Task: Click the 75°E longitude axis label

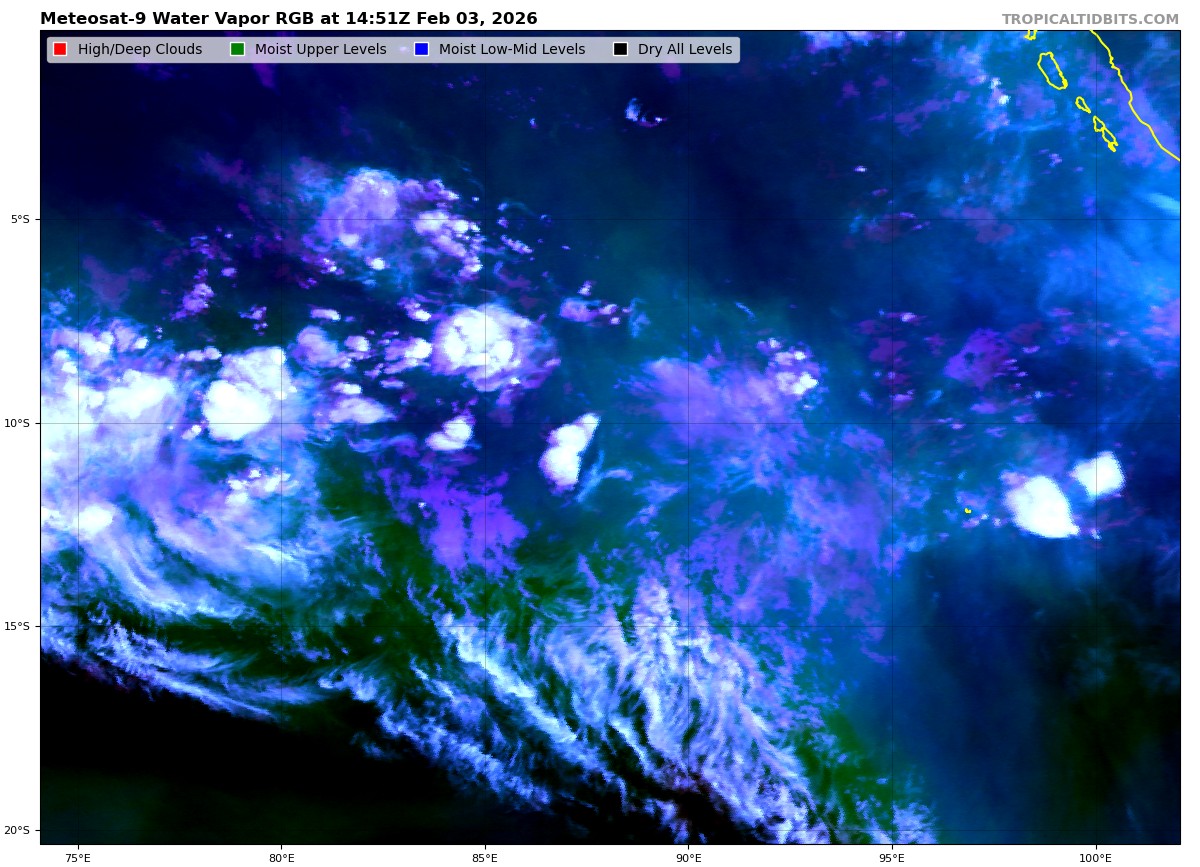Action: (78, 857)
